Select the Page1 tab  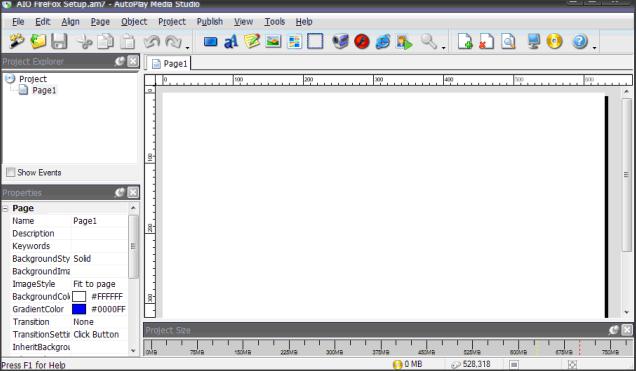coord(169,64)
